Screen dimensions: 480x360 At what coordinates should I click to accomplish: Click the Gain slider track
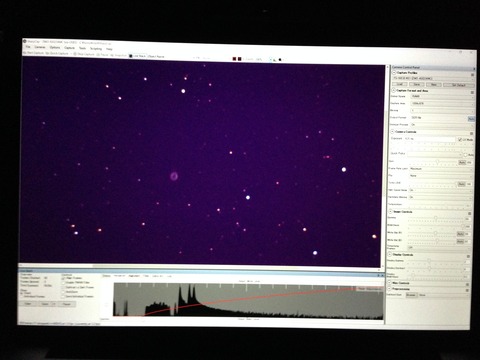432,162
